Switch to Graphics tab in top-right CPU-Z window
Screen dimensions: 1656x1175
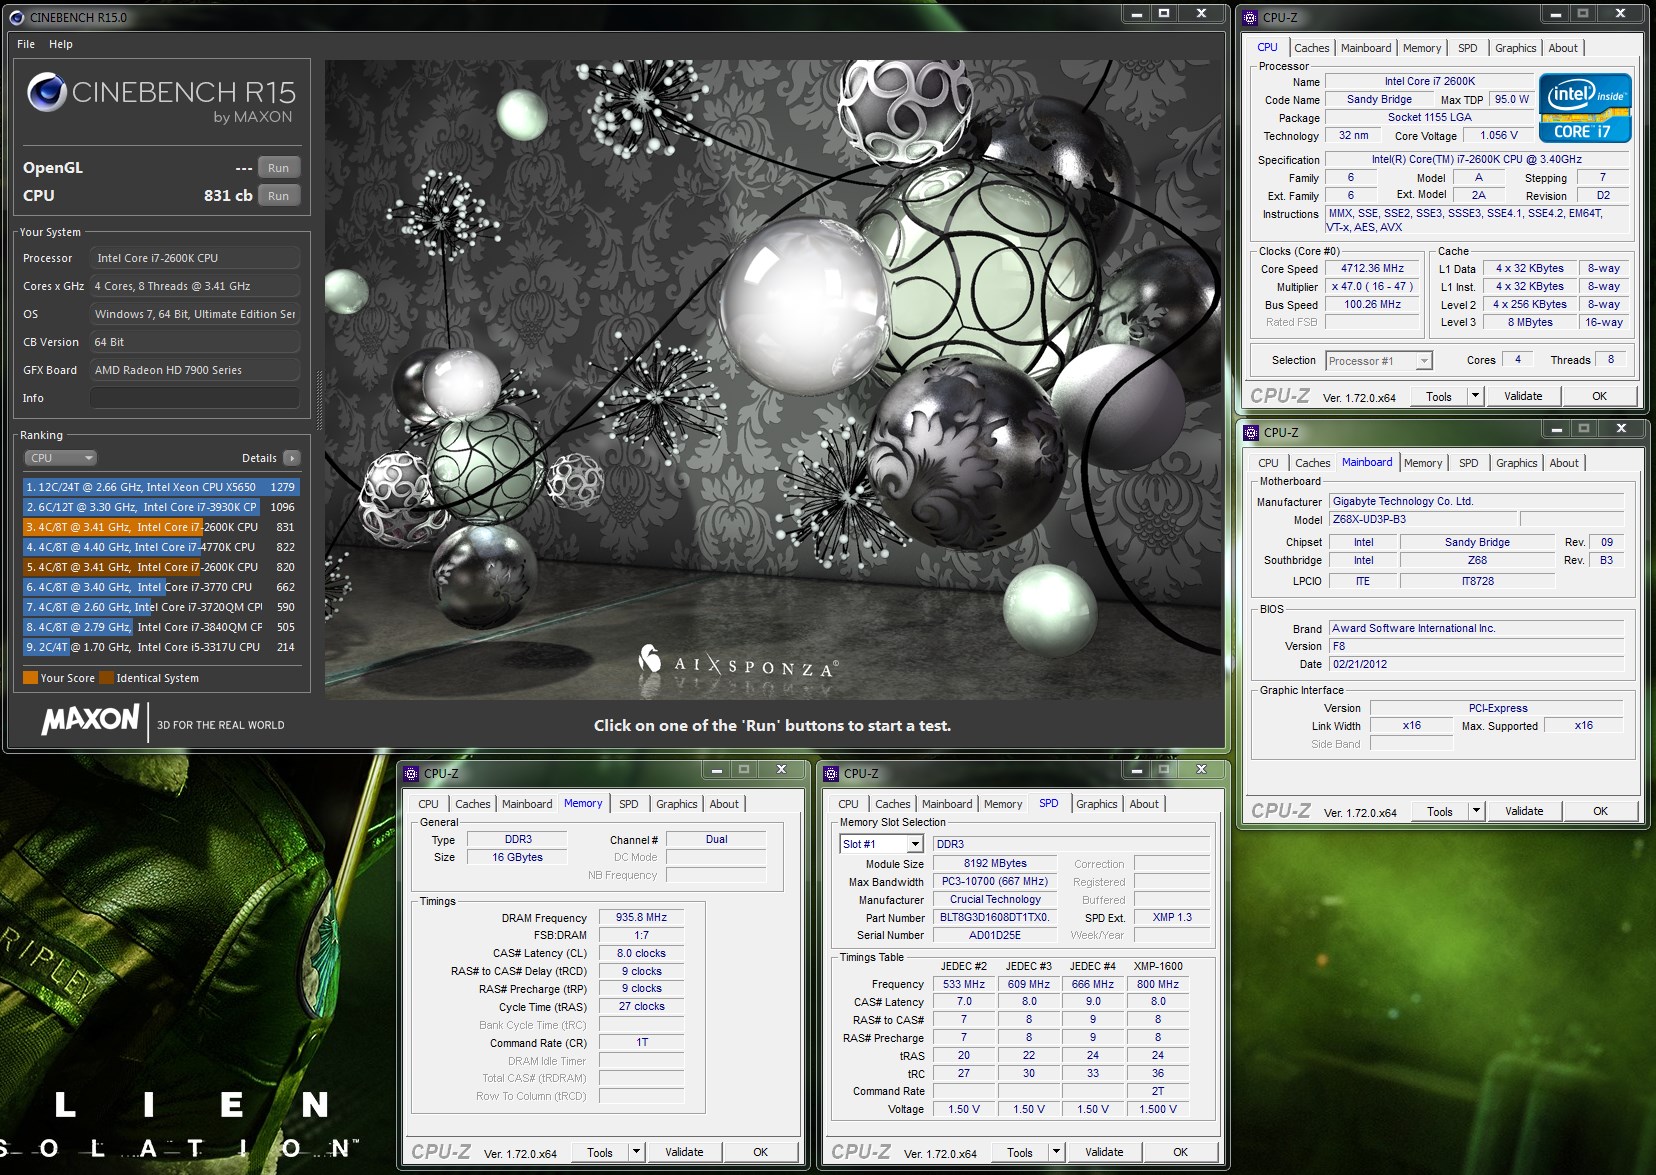(1515, 48)
